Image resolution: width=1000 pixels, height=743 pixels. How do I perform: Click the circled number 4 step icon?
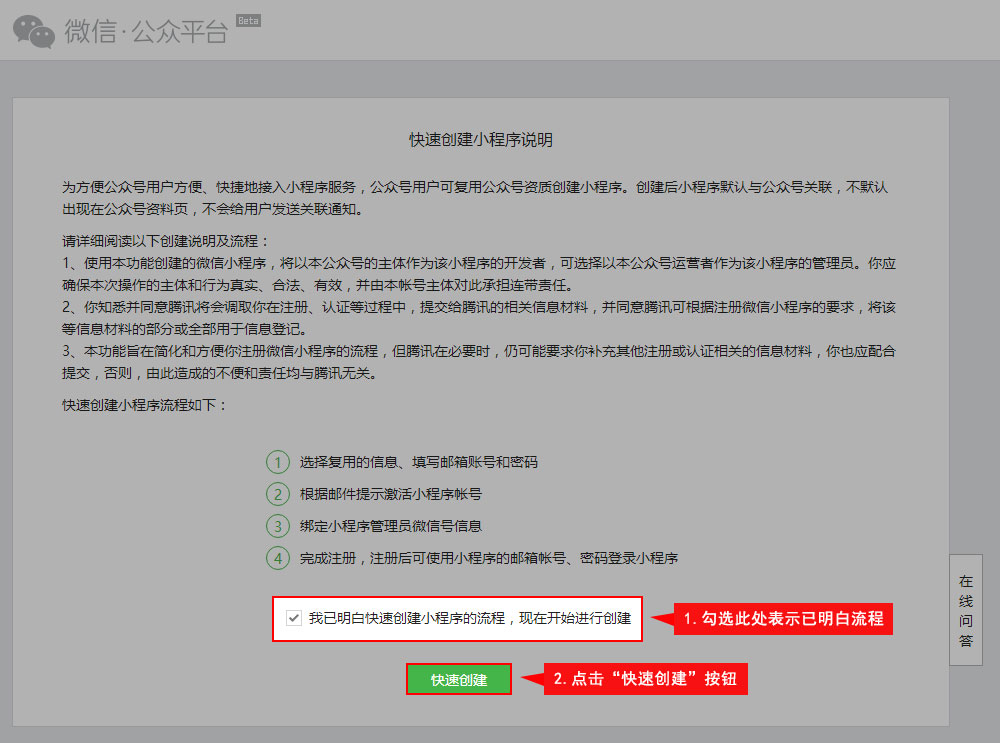point(277,558)
